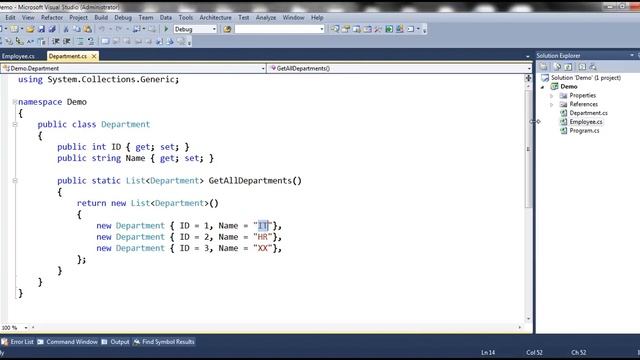Click the Increase Indent icon
This screenshot has width=640, height=360.
click(x=67, y=41)
